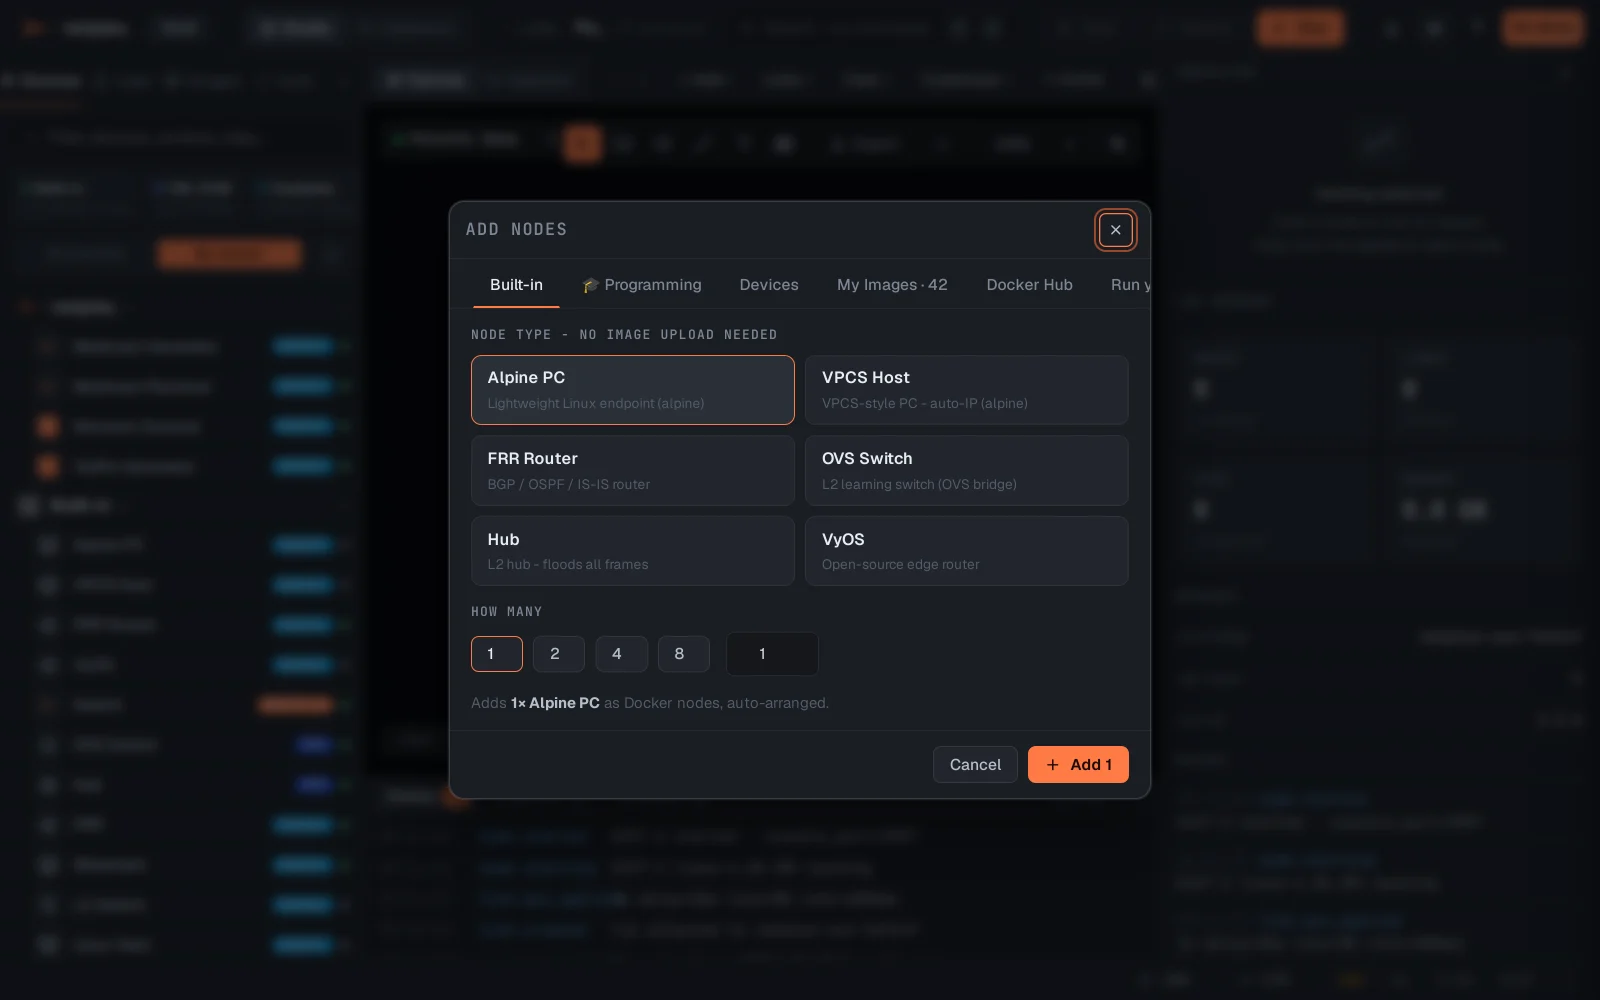
Task: Focus the custom node count field
Action: pyautogui.click(x=772, y=654)
